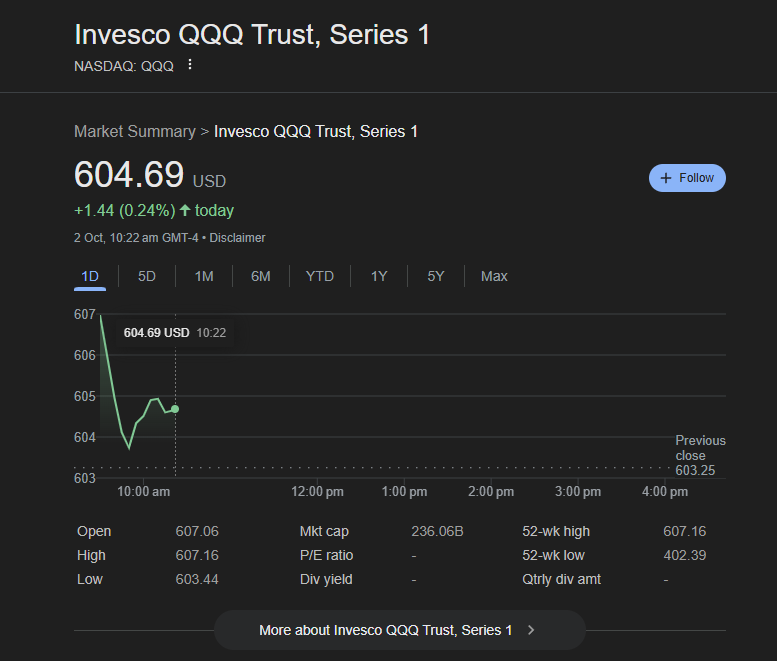Click the P/E ratio label
This screenshot has height=661, width=777.
point(326,555)
